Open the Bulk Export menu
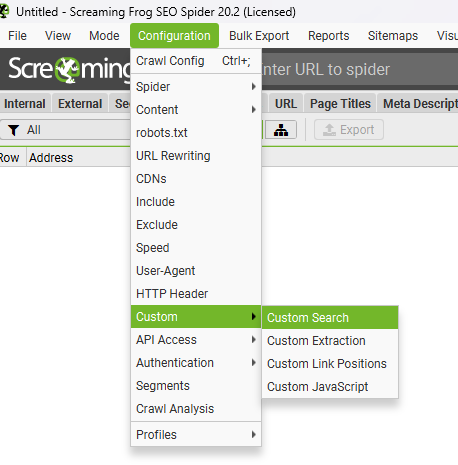 click(x=259, y=36)
